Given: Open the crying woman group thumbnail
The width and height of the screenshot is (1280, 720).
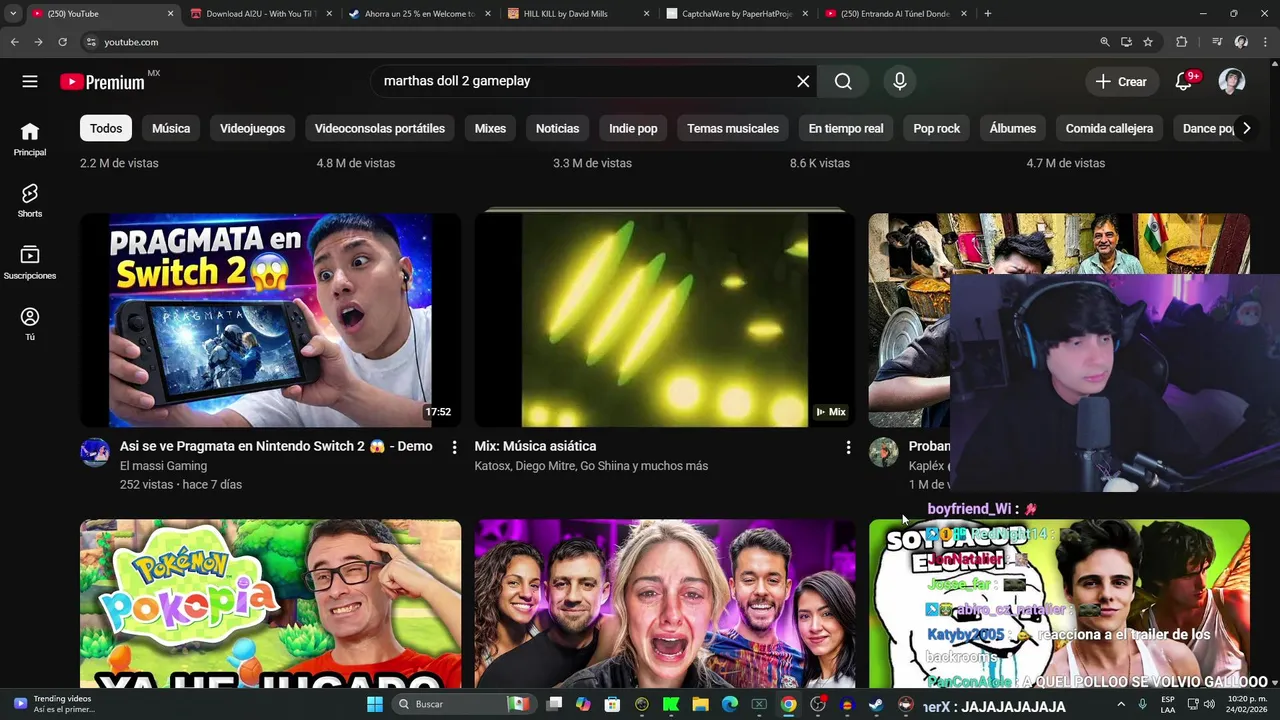Looking at the screenshot, I should [x=664, y=604].
